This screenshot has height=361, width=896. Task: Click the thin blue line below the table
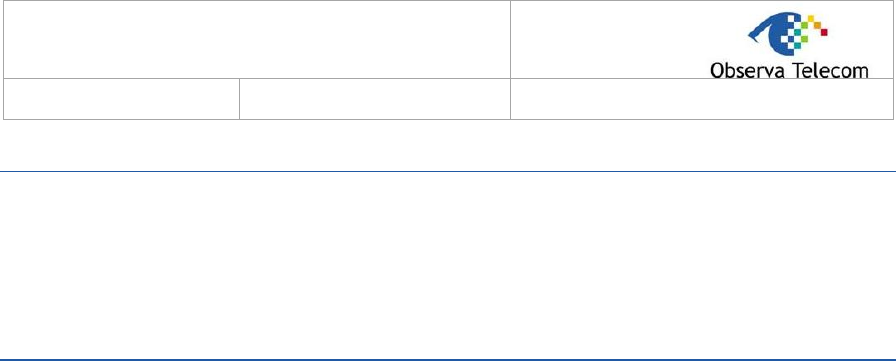coord(448,171)
